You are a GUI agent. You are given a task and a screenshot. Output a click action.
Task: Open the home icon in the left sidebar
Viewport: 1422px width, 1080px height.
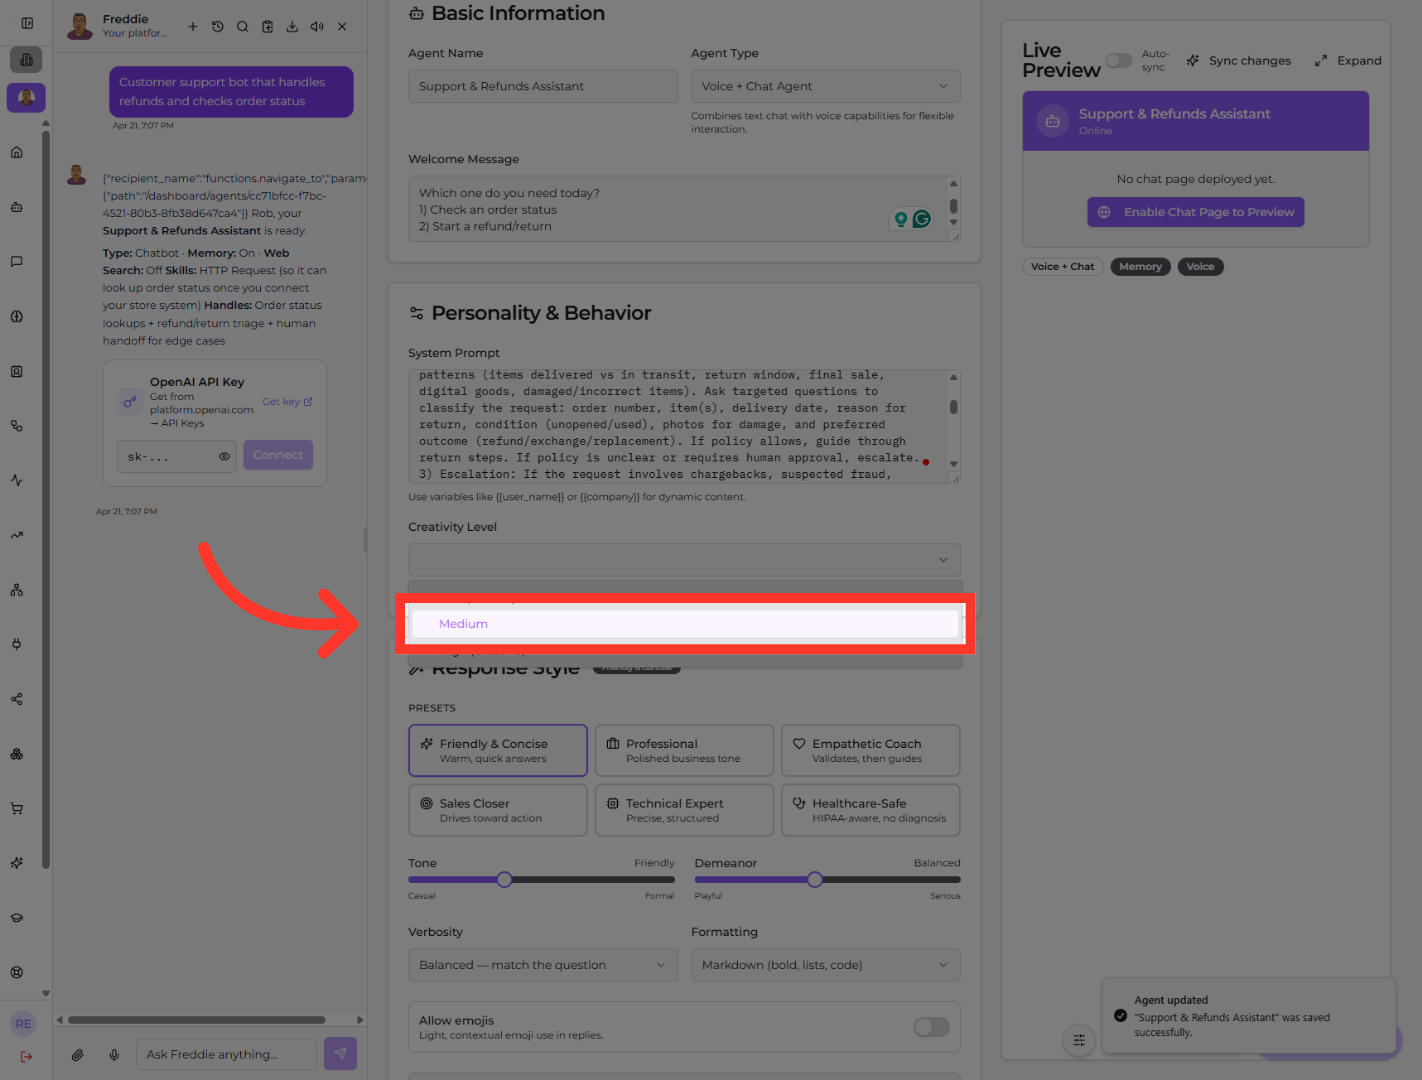pyautogui.click(x=17, y=152)
